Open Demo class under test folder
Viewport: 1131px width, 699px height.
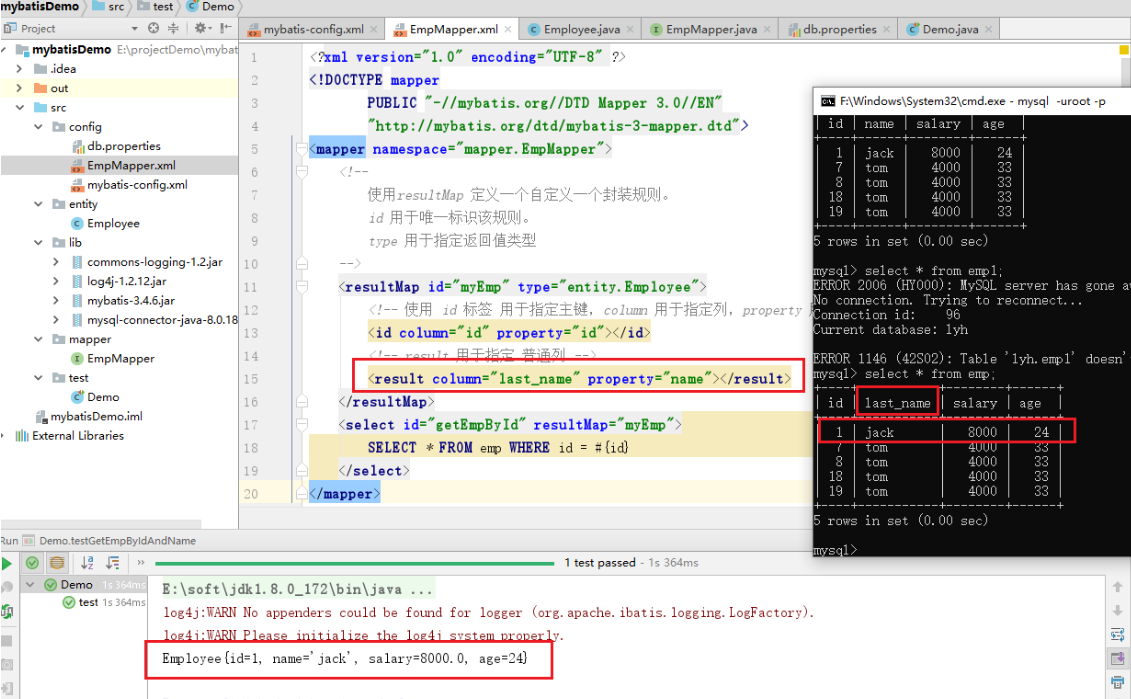pyautogui.click(x=103, y=397)
